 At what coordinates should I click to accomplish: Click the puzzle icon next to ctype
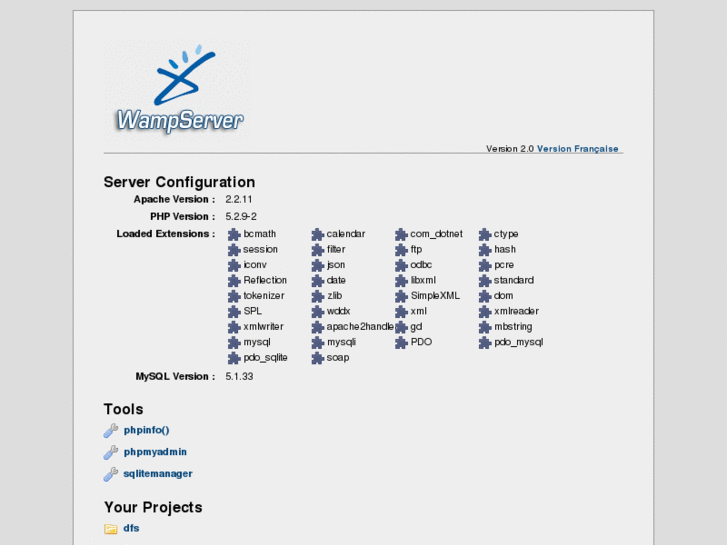click(485, 234)
